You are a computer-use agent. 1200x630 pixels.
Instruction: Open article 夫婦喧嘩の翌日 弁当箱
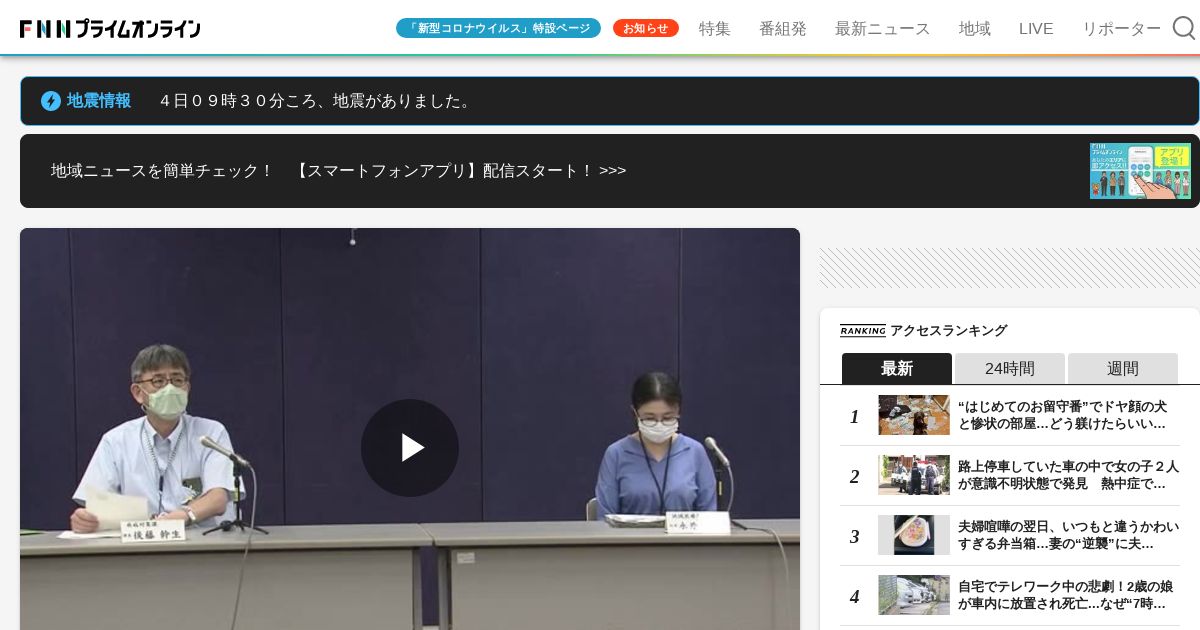pyautogui.click(x=1068, y=535)
